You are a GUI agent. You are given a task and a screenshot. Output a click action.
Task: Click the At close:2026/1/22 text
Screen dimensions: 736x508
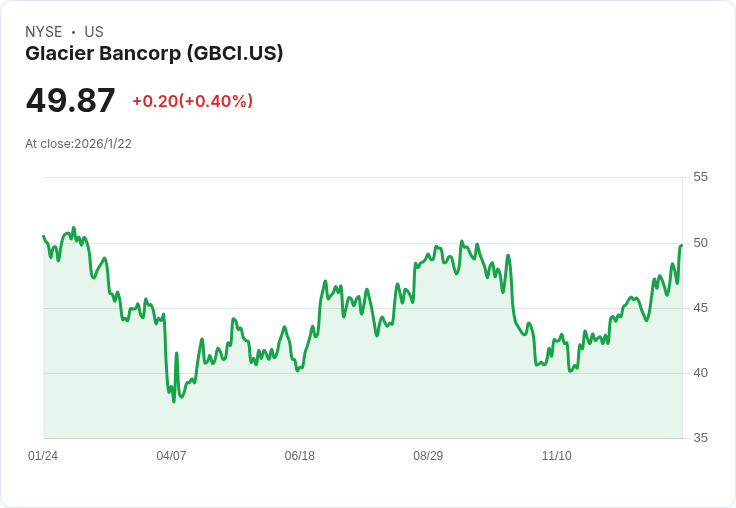tap(78, 144)
